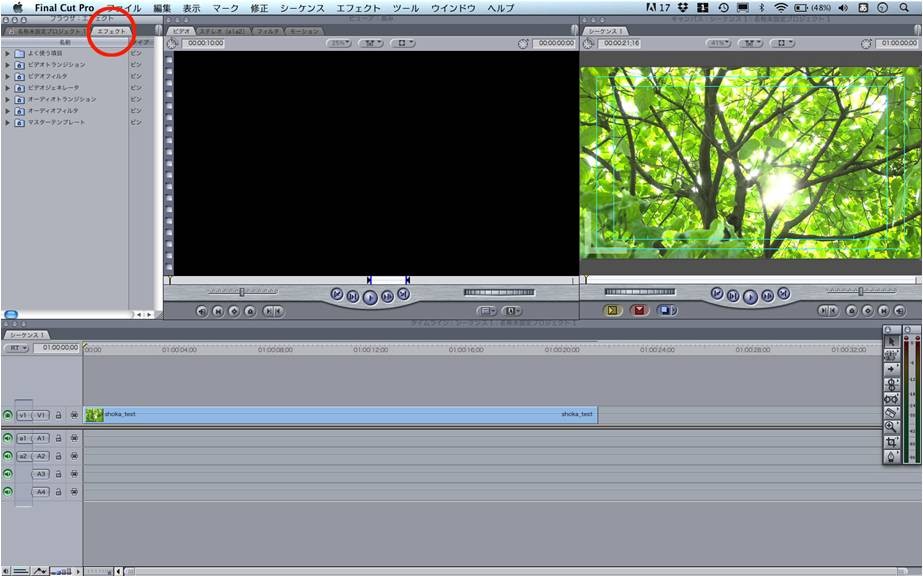
Task: Open the シーケンス menu in menu bar
Action: (x=302, y=8)
